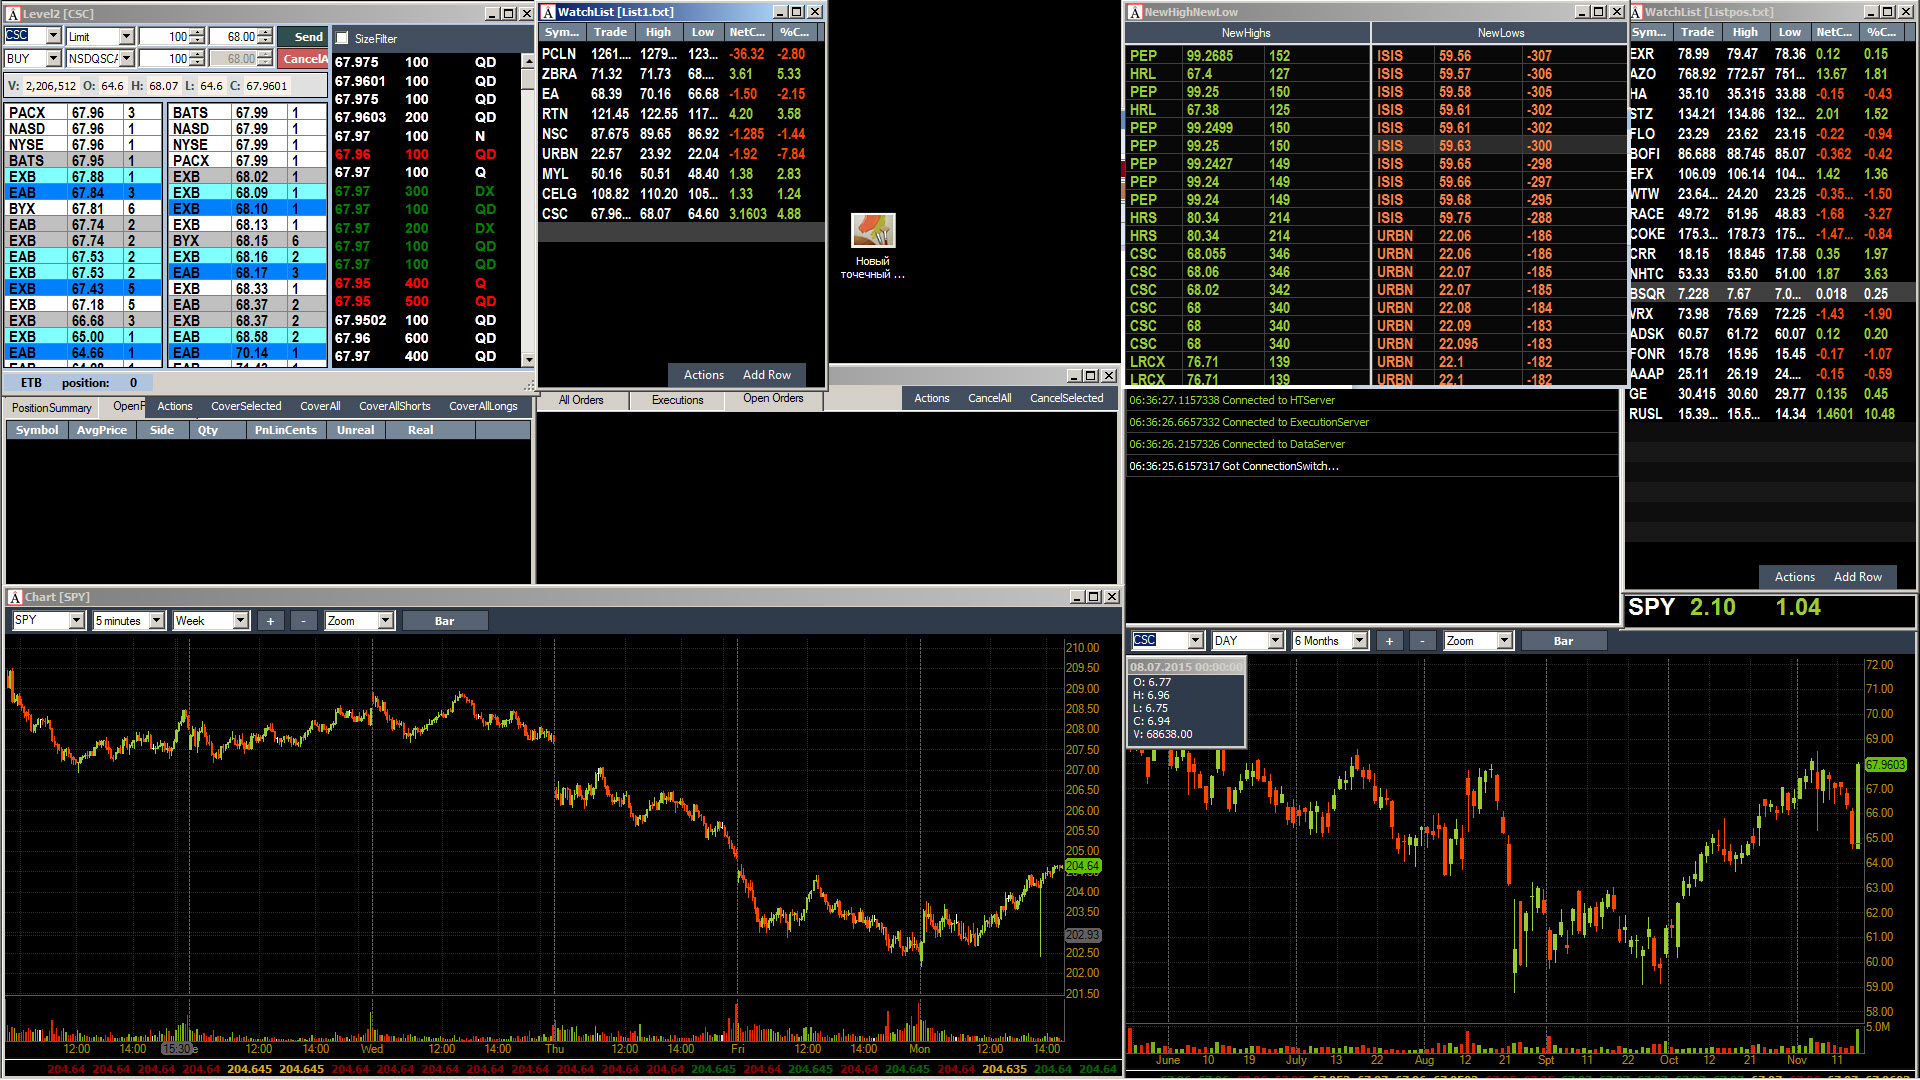Open the Limit order type dropdown

pos(127,37)
